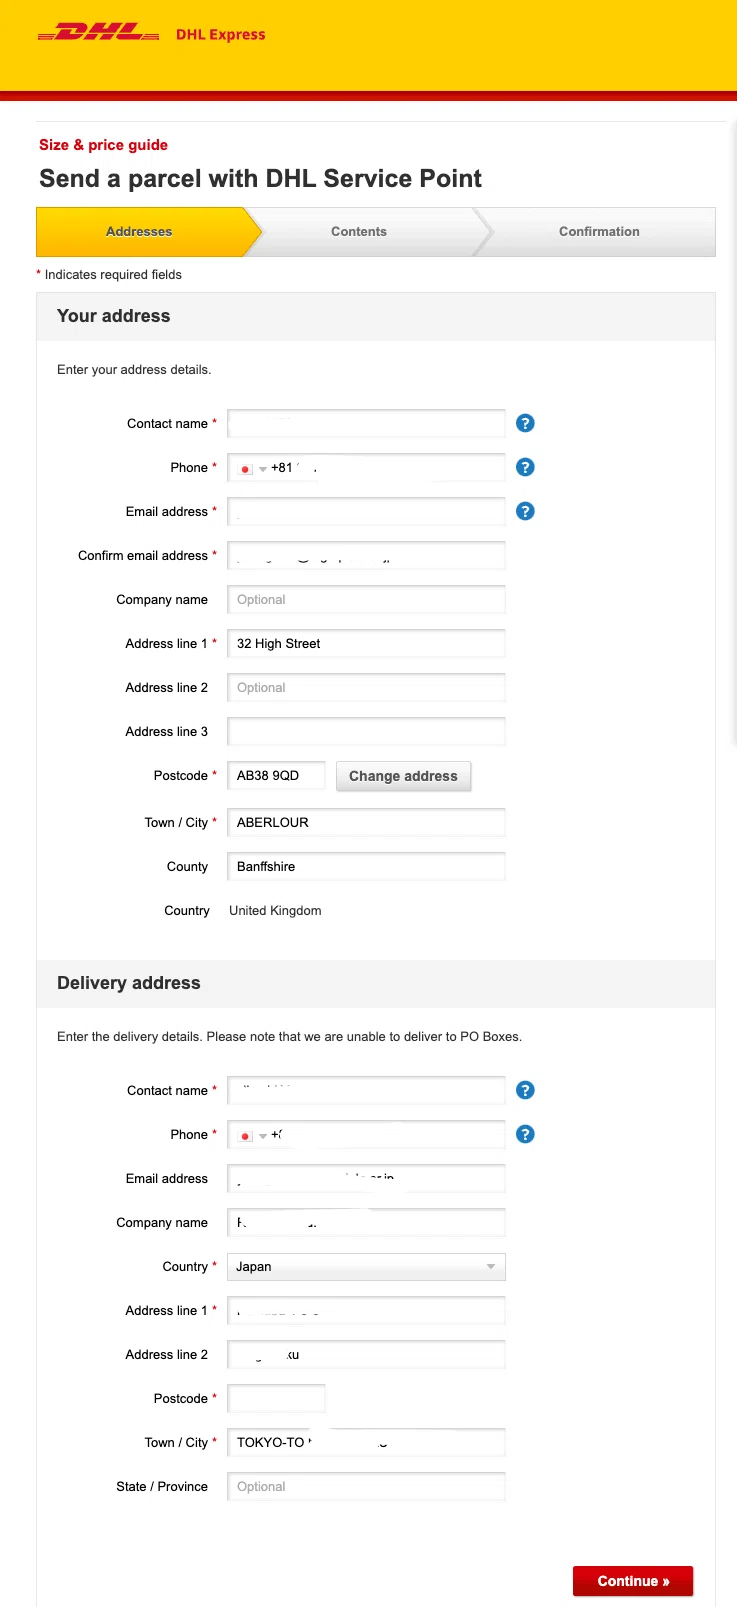
Task: Click the County field showing Banffshire
Action: 366,866
